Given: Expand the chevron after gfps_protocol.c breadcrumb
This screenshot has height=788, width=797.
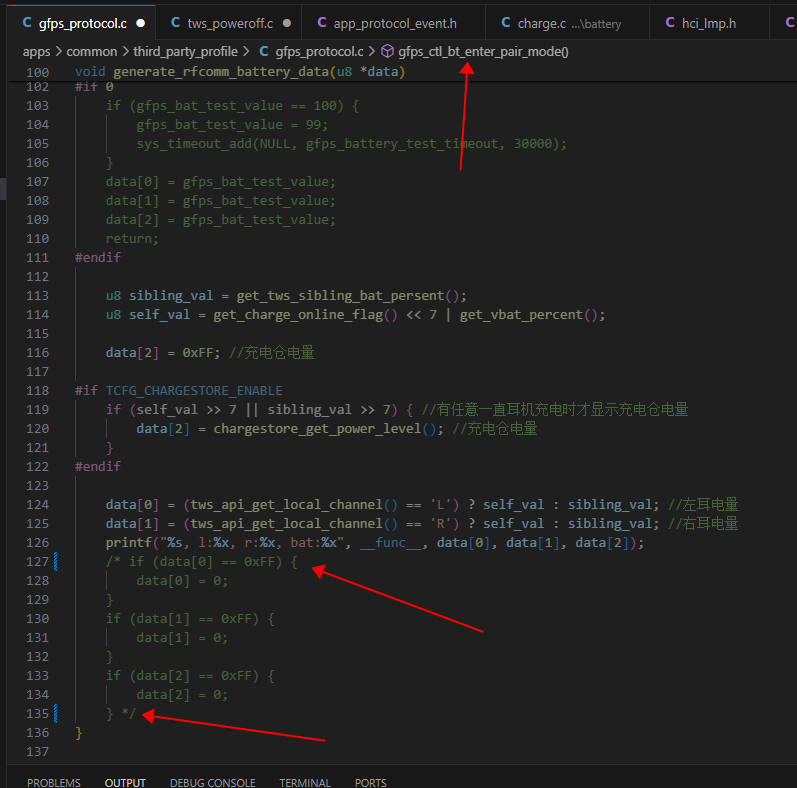Looking at the screenshot, I should coord(372,52).
